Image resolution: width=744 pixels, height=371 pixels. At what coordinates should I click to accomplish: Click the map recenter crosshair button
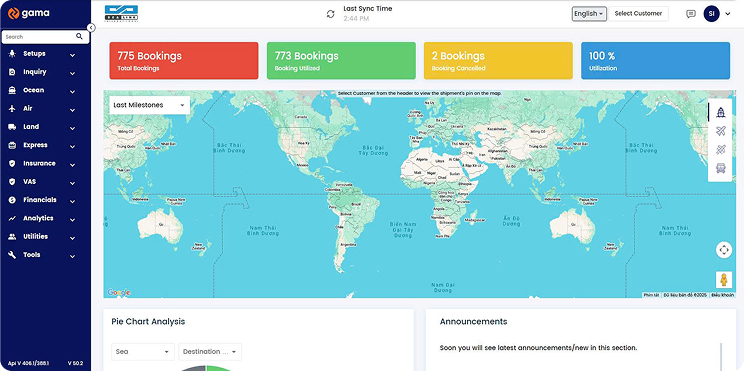point(724,250)
